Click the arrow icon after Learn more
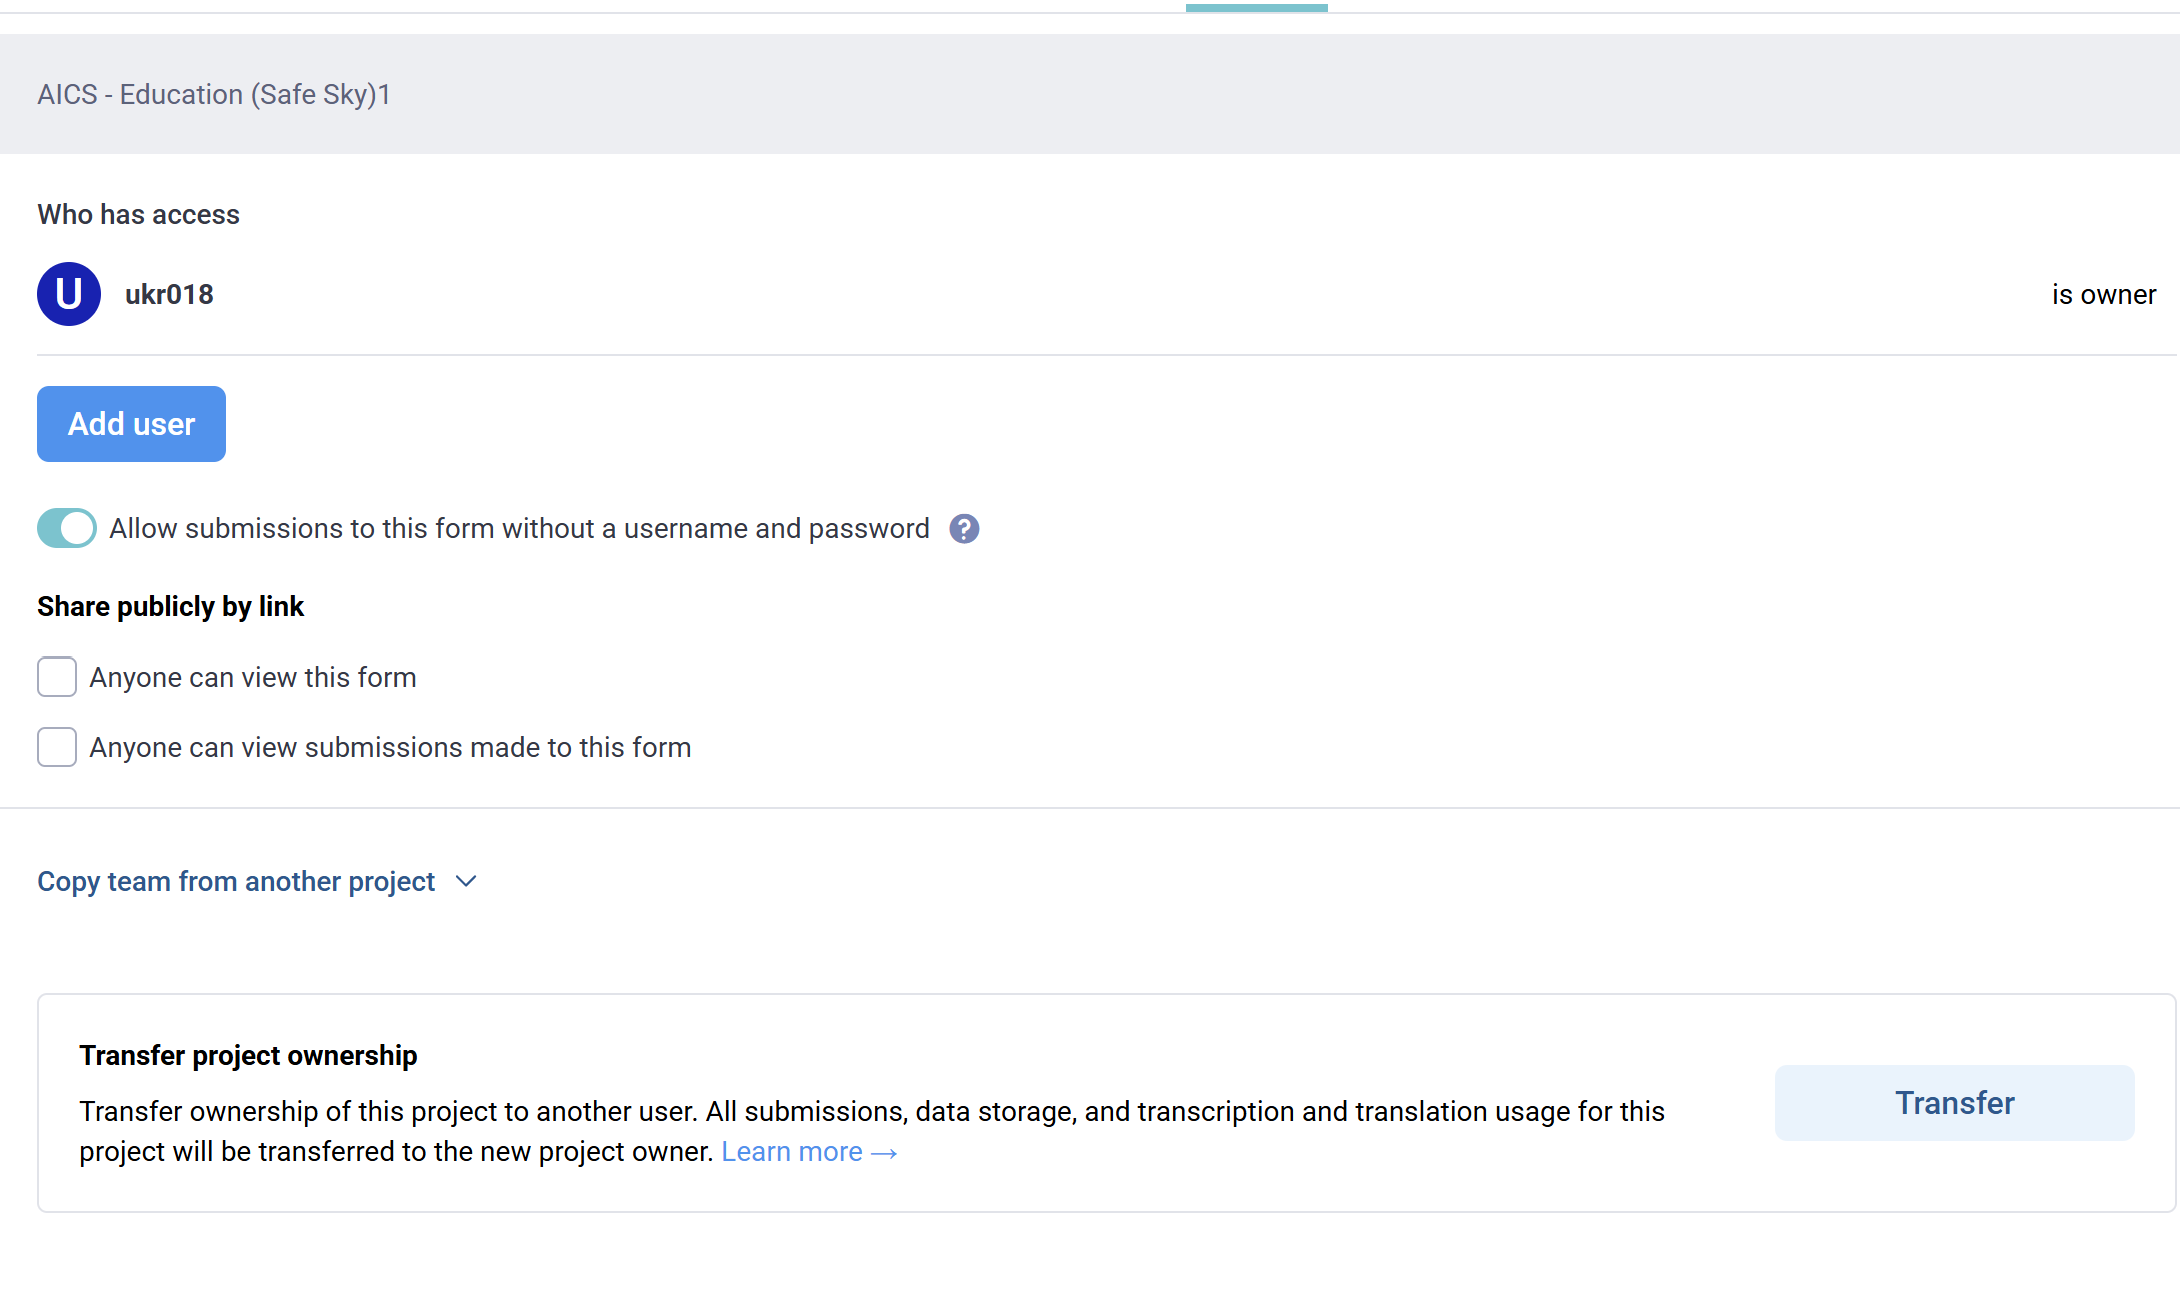Image resolution: width=2180 pixels, height=1310 pixels. coord(884,1153)
